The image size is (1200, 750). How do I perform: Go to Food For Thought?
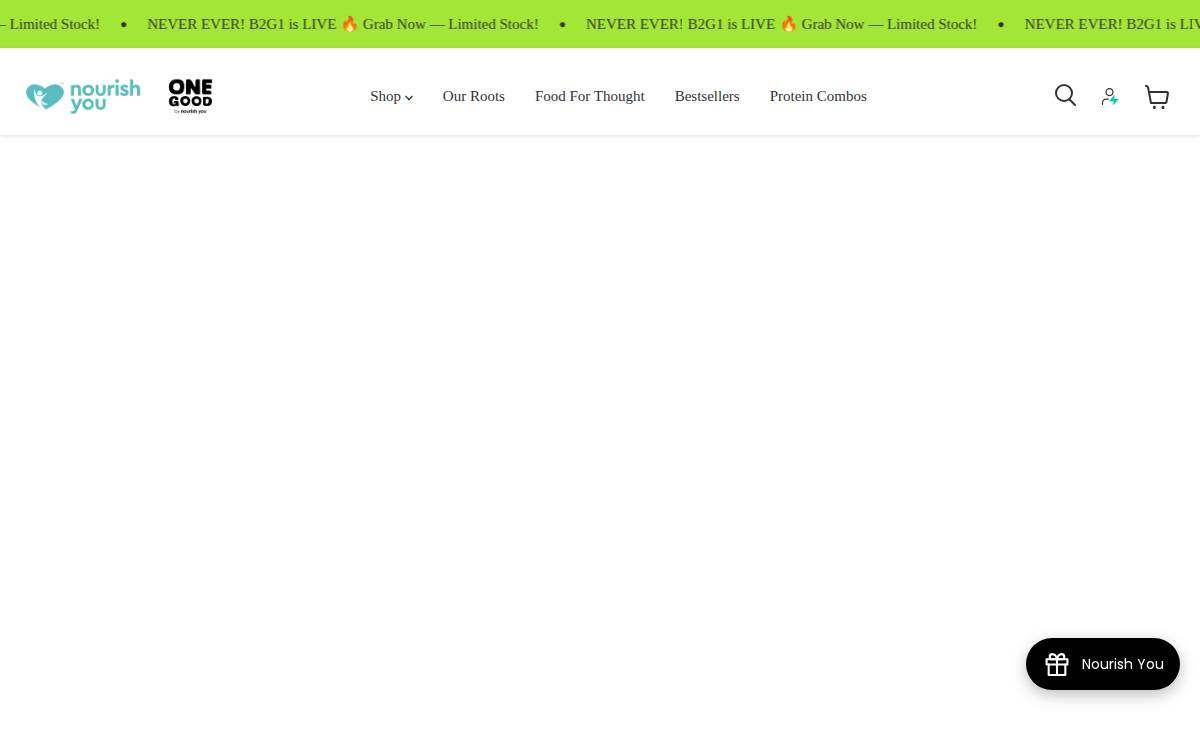[x=590, y=96]
